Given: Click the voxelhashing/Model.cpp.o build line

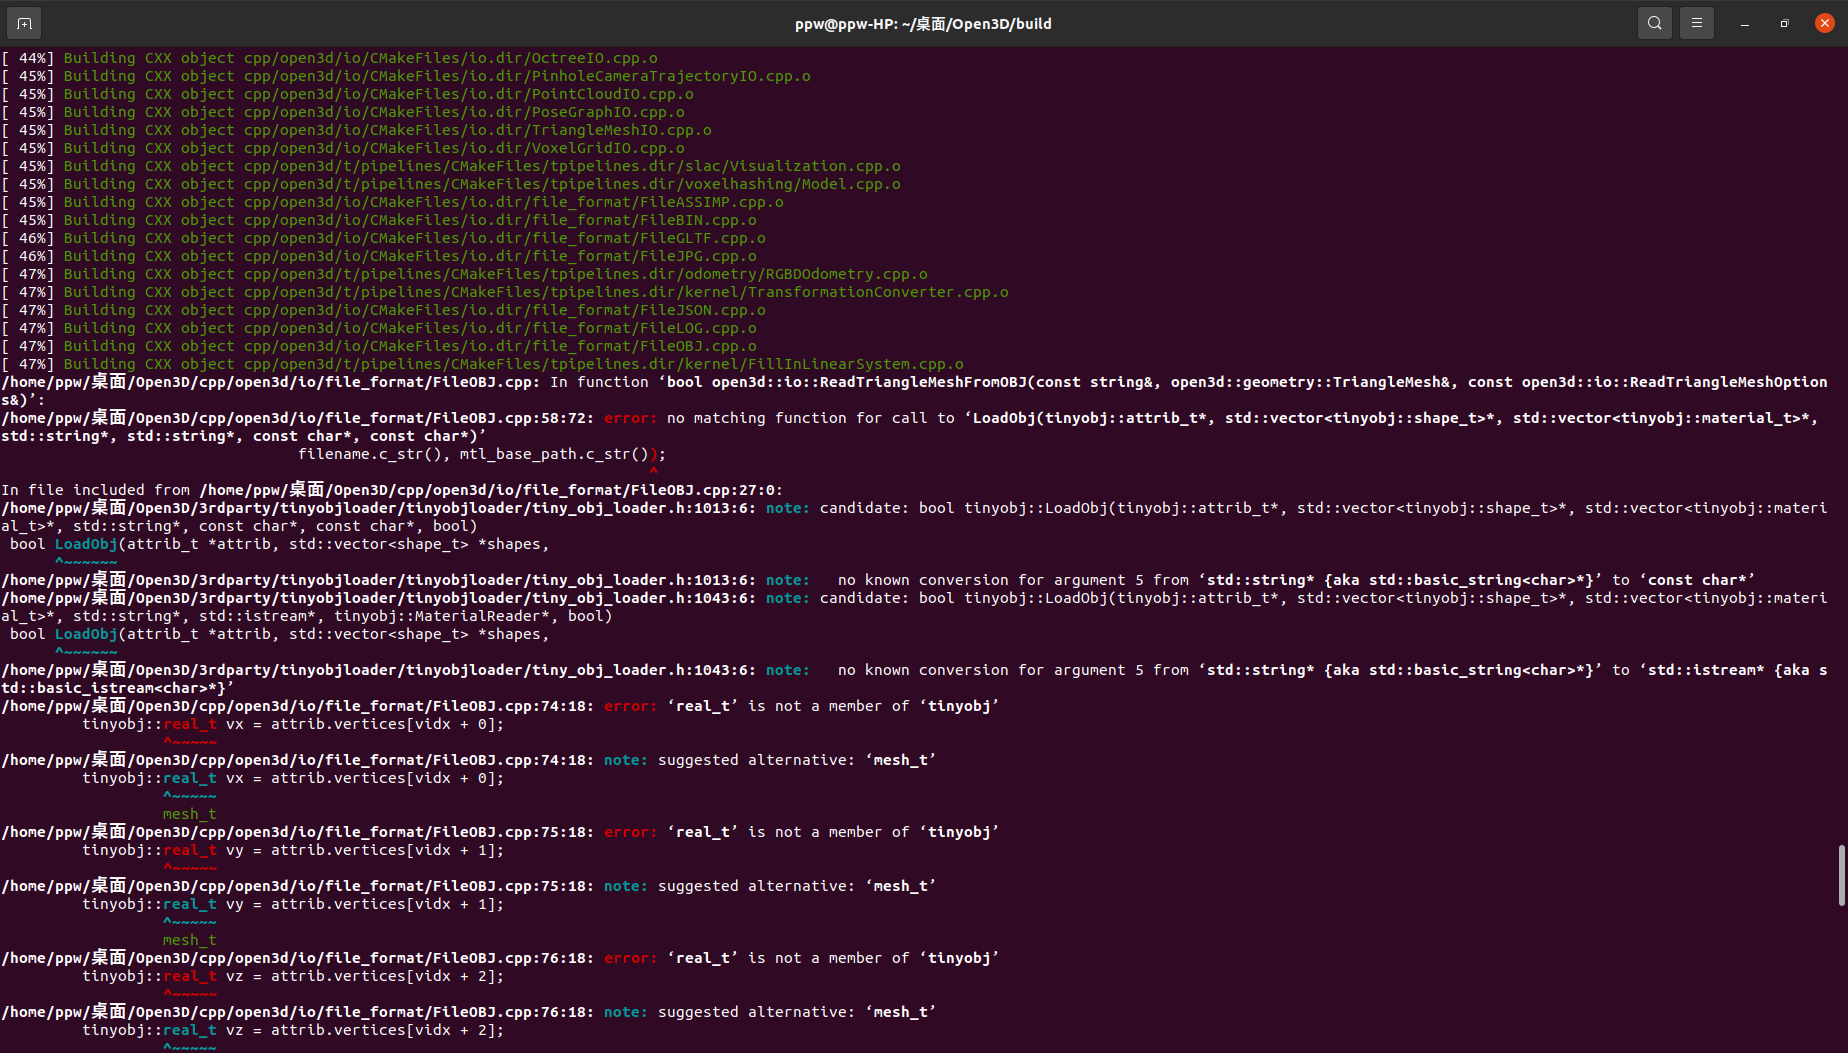Looking at the screenshot, I should click(x=451, y=184).
